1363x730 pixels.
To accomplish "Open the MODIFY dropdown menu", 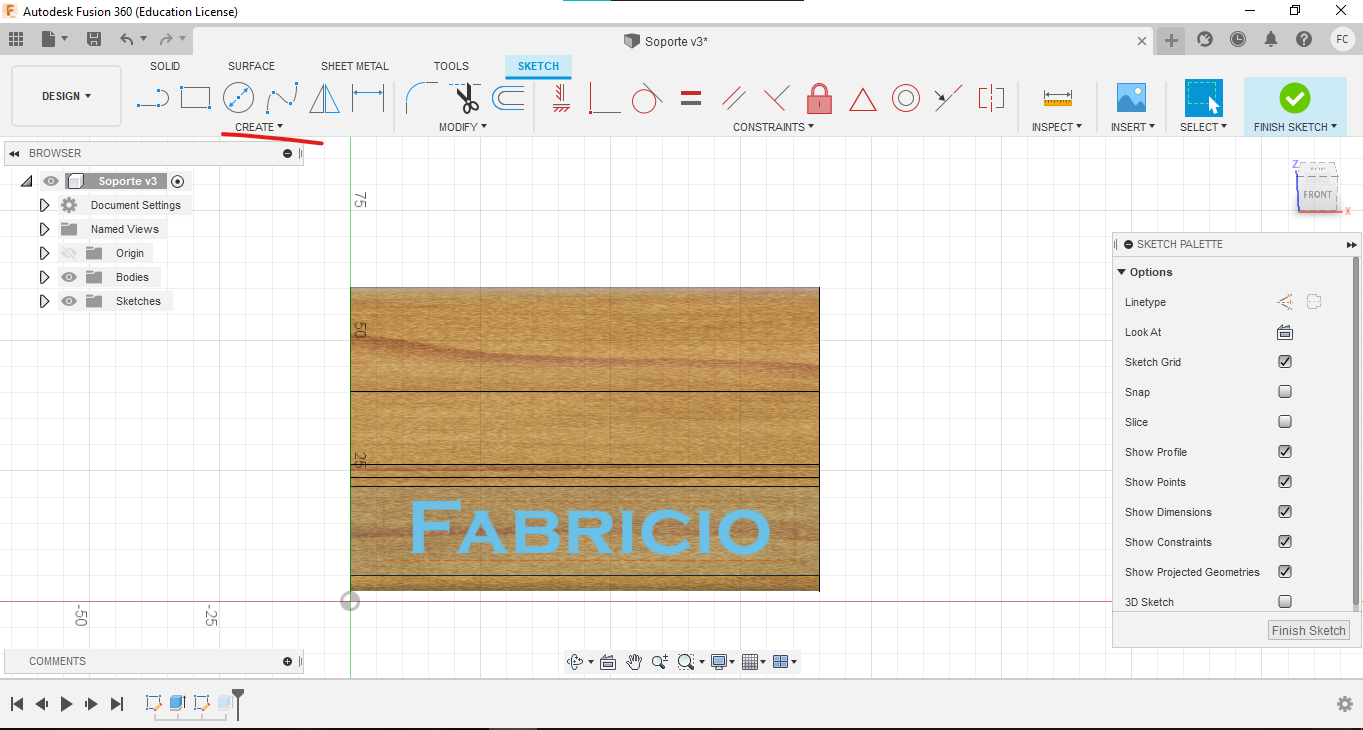I will [463, 127].
